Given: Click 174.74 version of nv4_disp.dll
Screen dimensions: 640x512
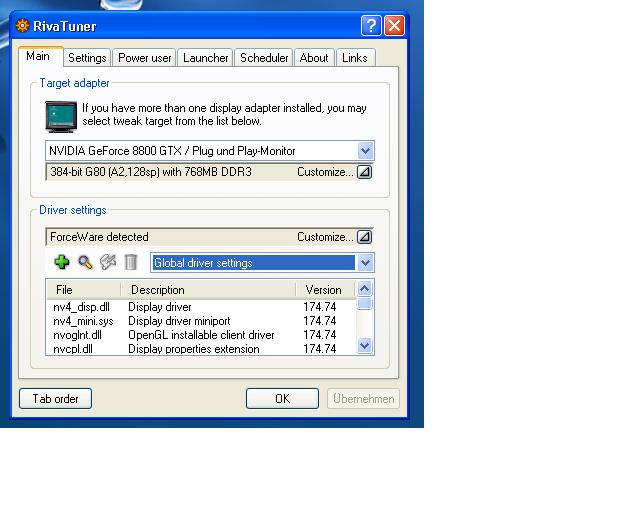Looking at the screenshot, I should coord(320,307).
